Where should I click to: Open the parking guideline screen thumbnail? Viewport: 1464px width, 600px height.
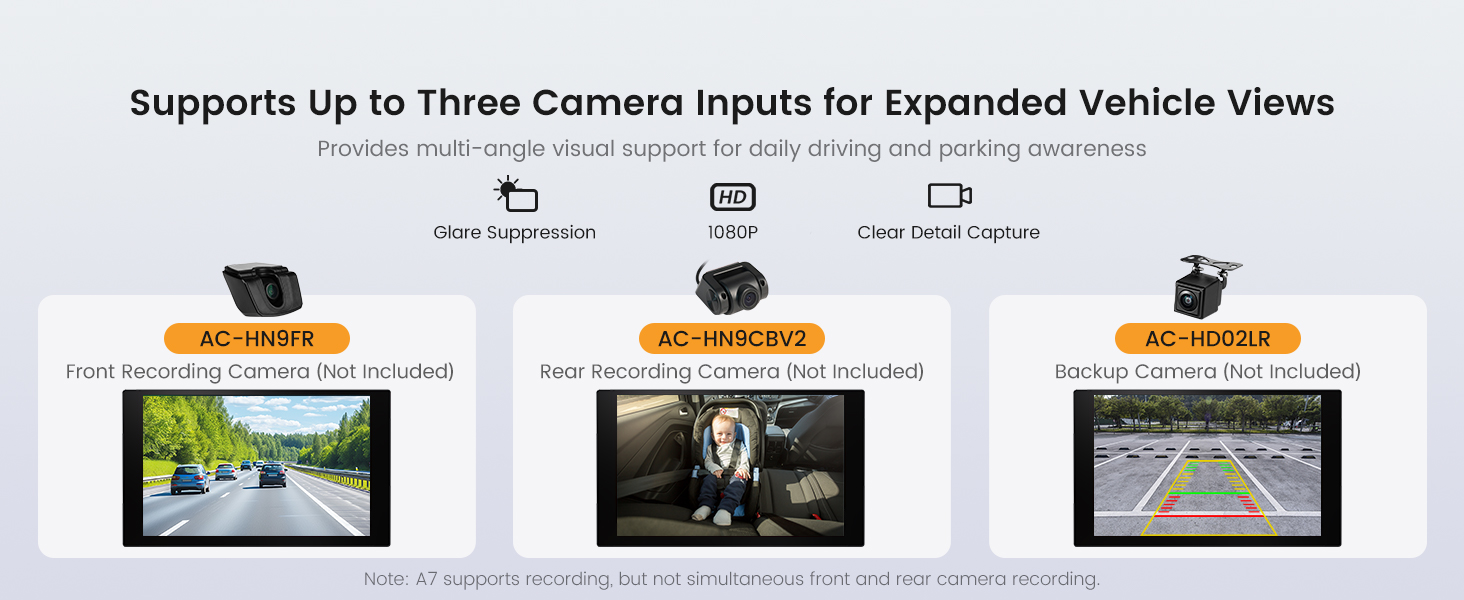tap(1208, 468)
